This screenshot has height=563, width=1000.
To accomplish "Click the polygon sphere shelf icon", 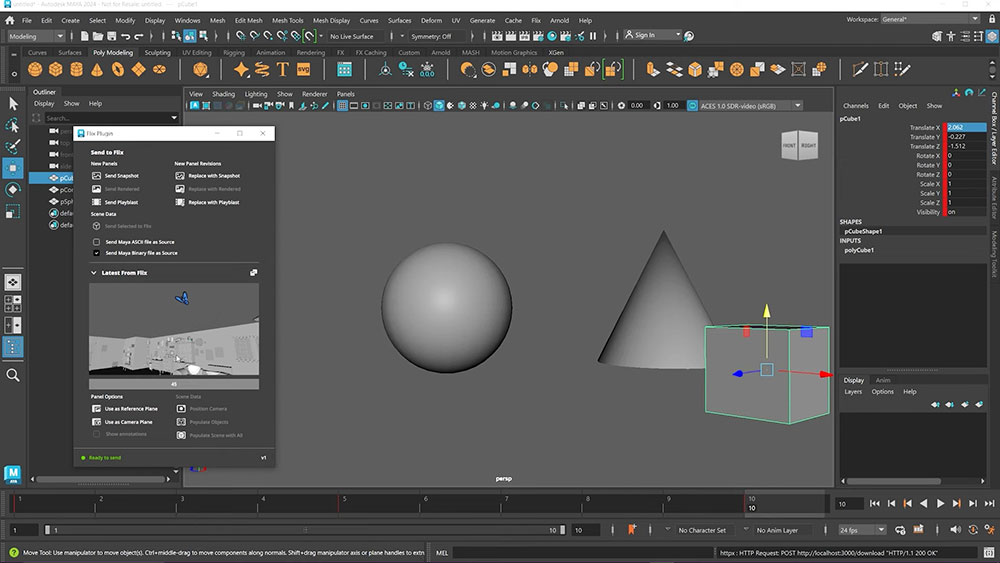I will coord(35,69).
